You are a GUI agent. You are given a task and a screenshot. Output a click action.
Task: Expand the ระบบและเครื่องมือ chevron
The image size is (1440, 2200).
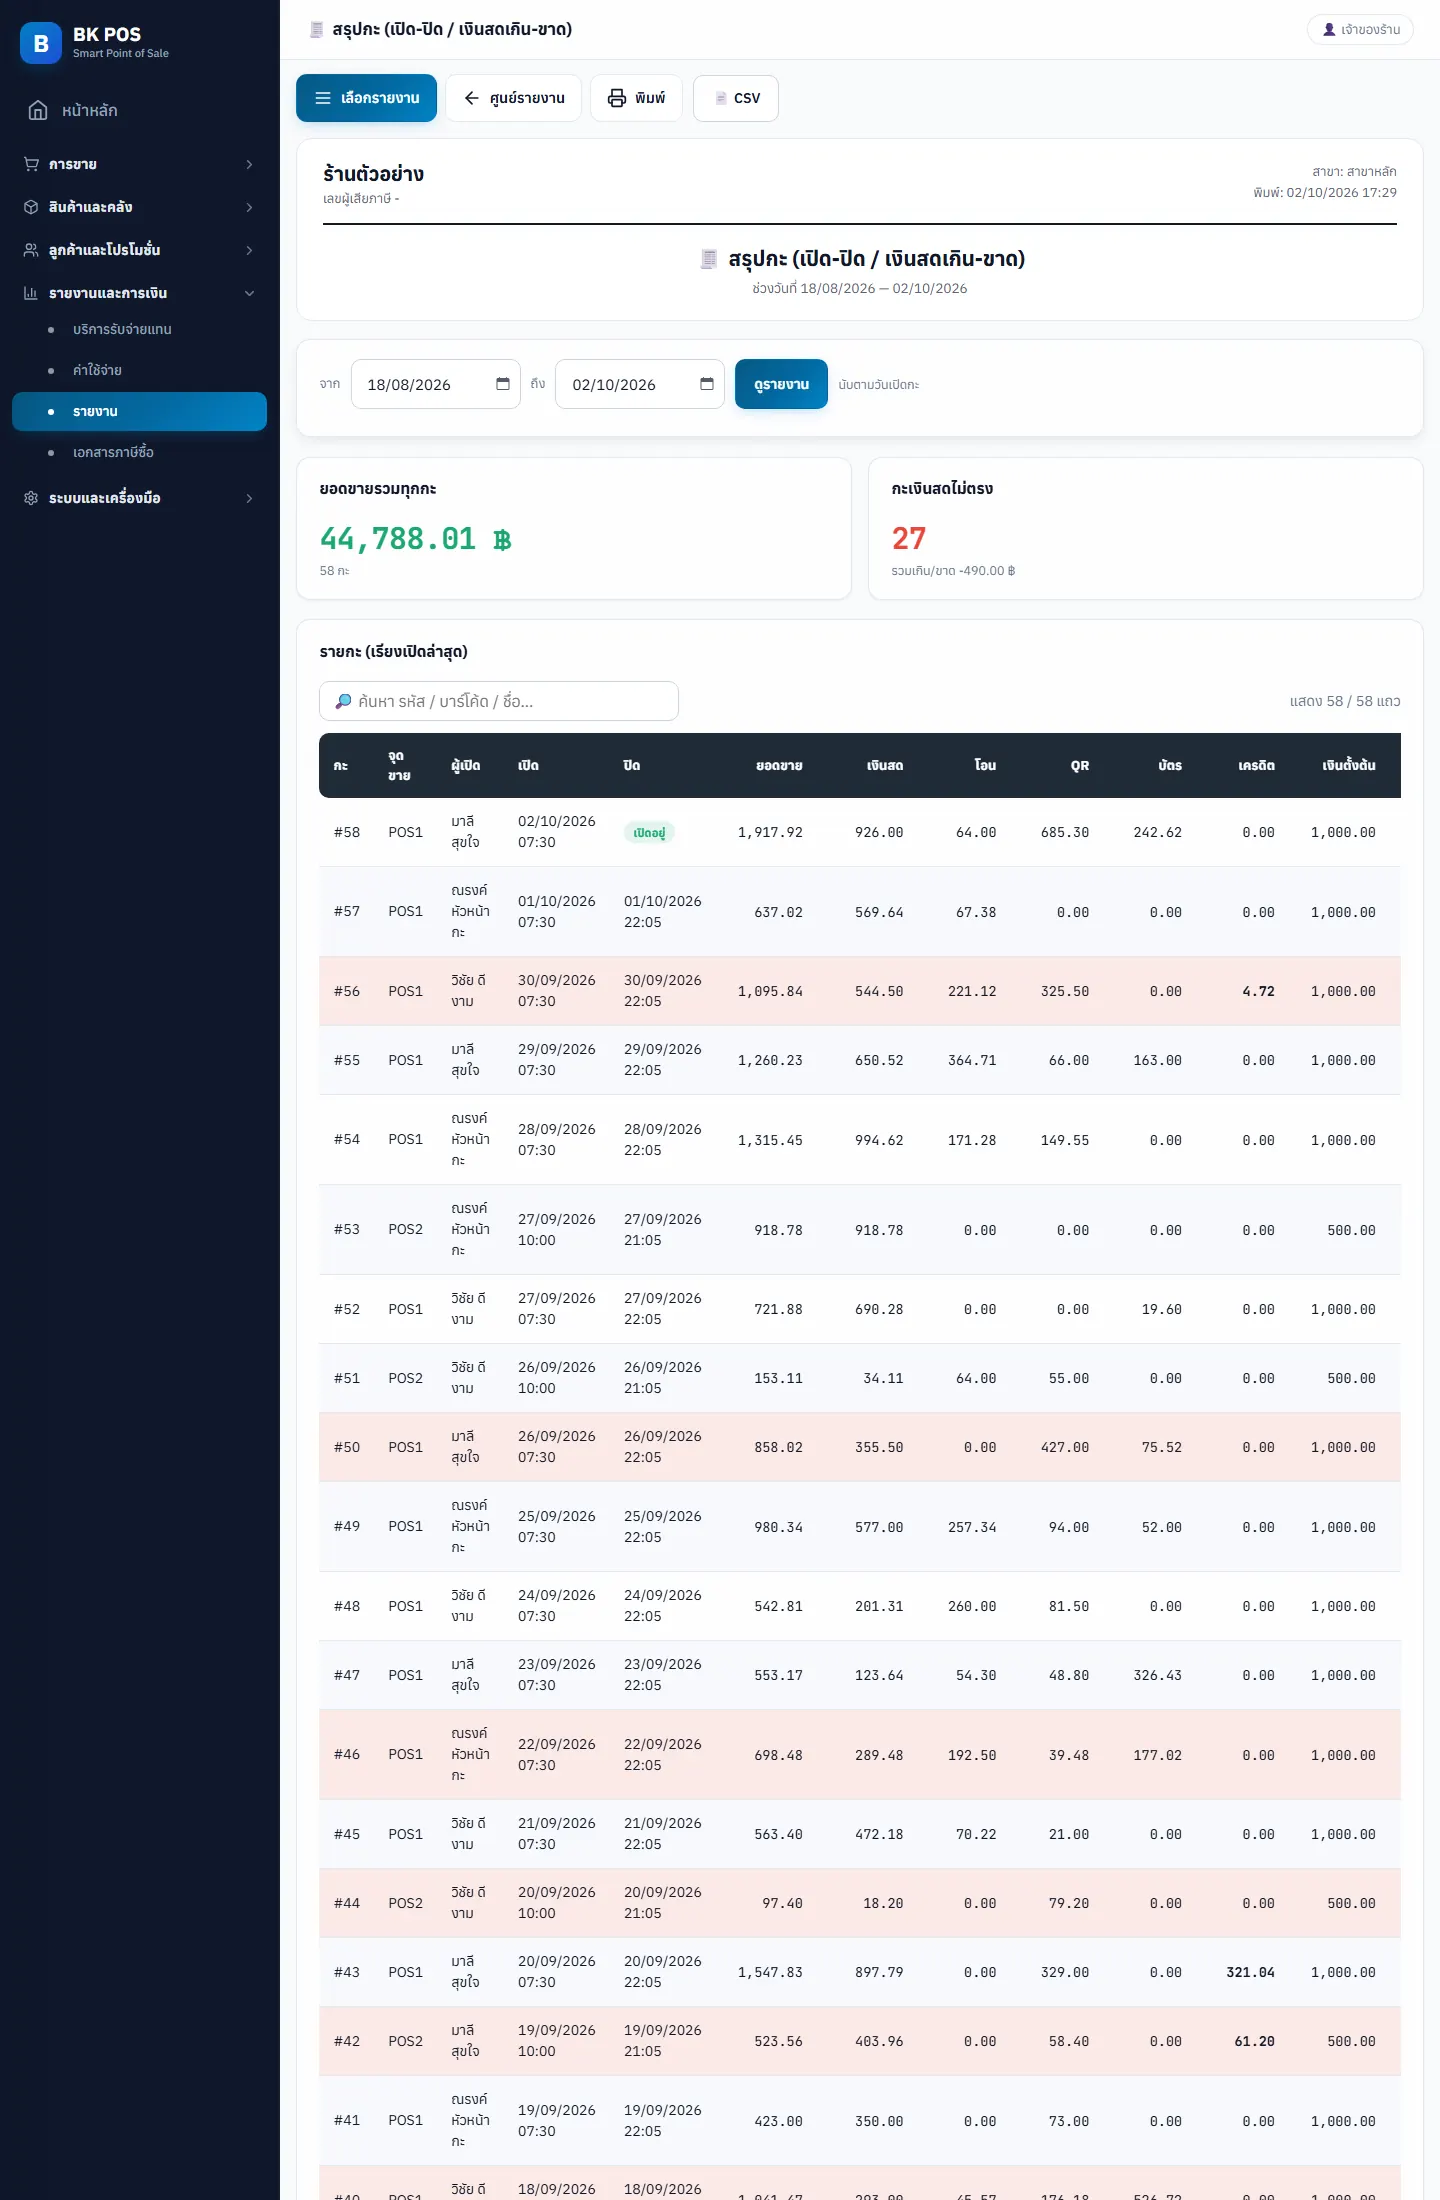click(249, 498)
